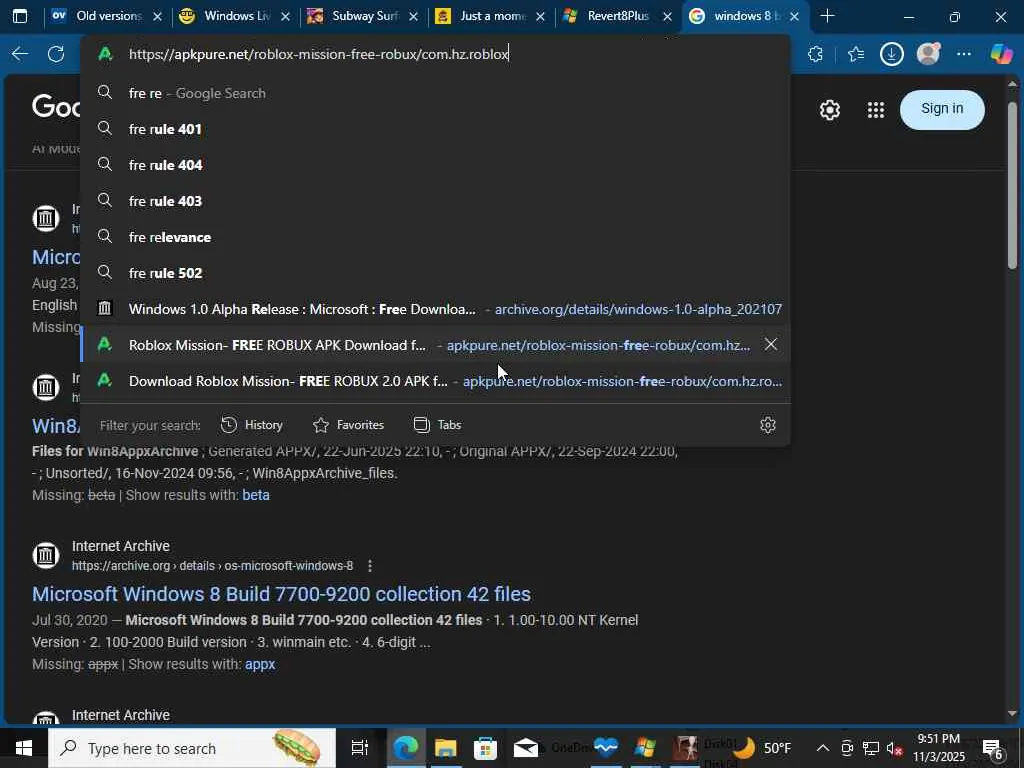
Task: Close the Revert8Plus tab
Action: point(667,17)
